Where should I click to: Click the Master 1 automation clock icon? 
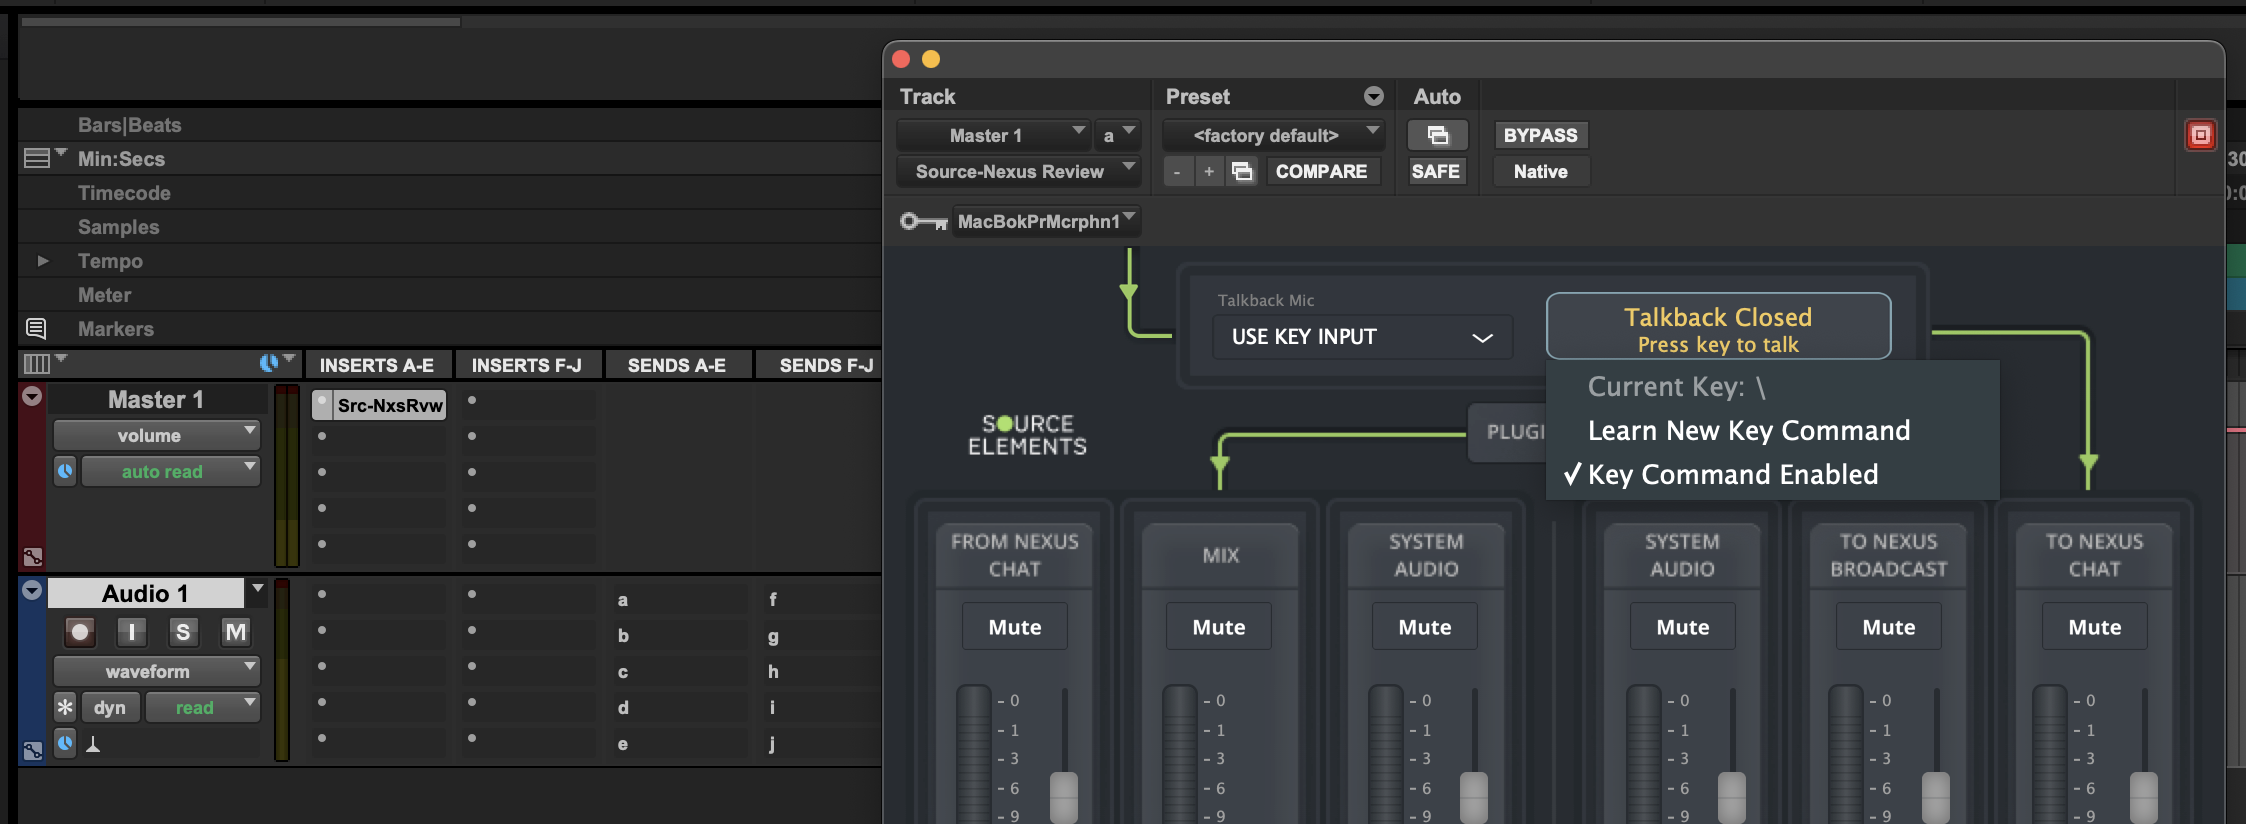pyautogui.click(x=65, y=471)
